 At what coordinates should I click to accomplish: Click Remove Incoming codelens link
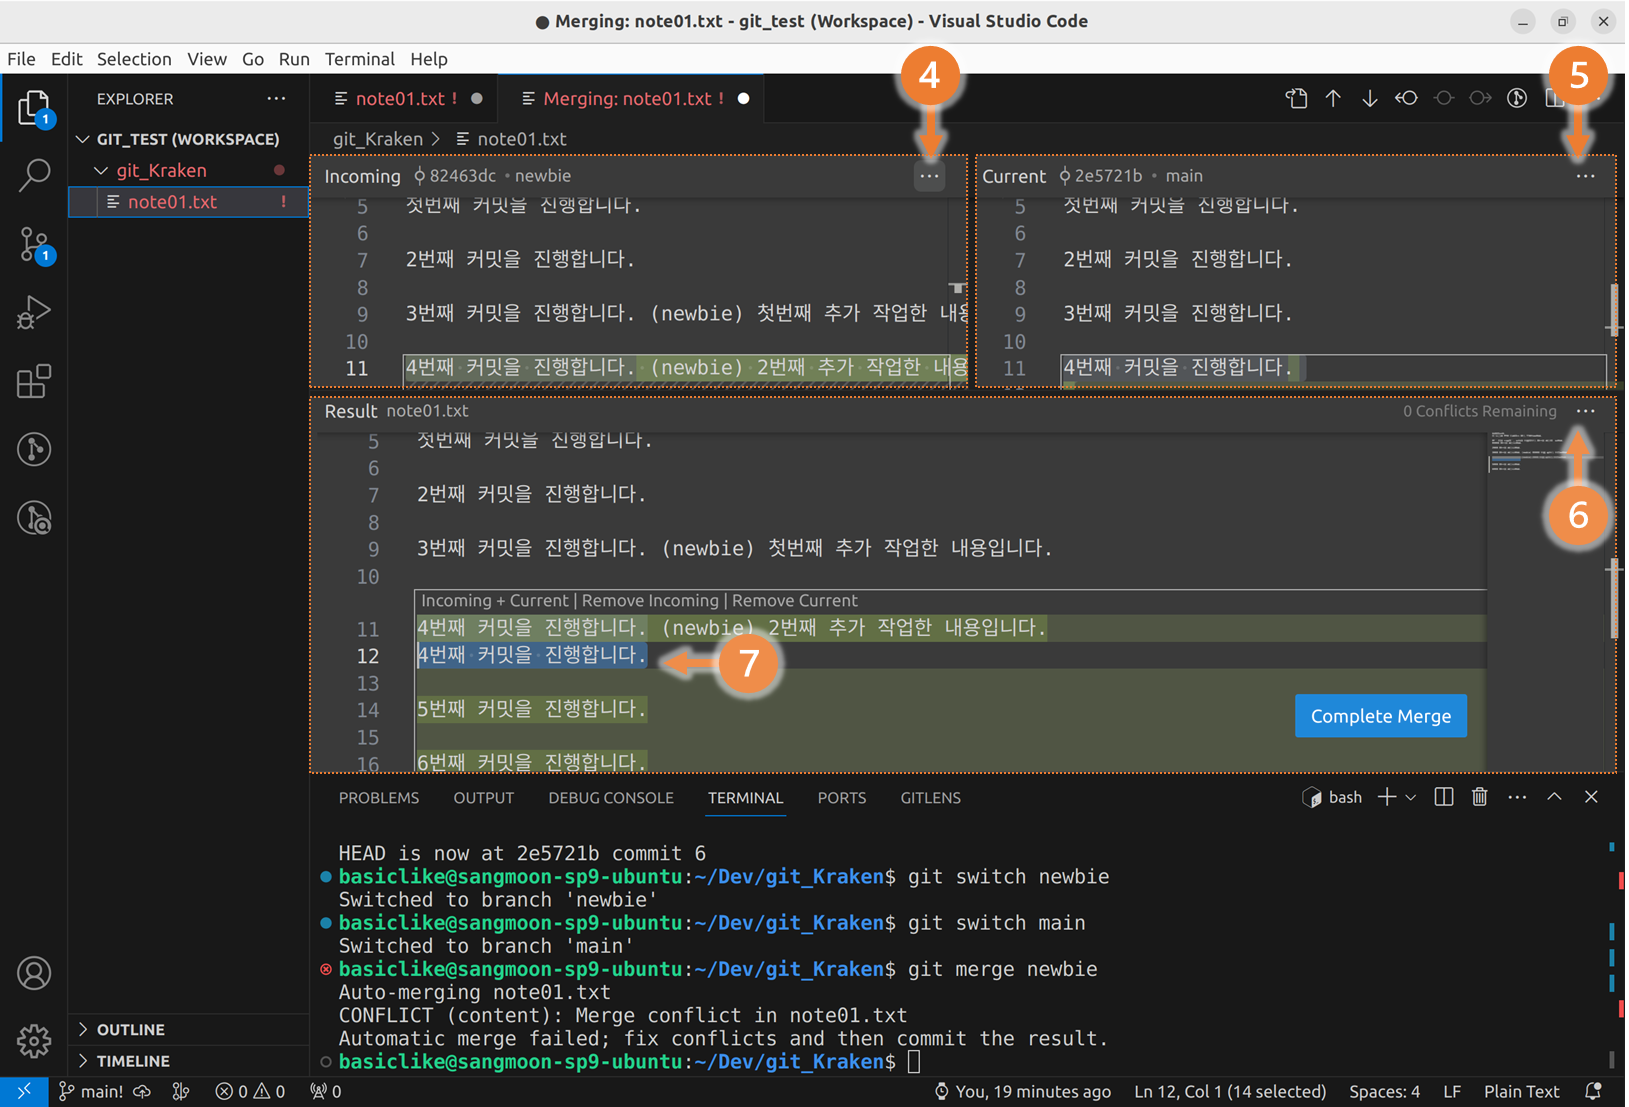pos(650,600)
